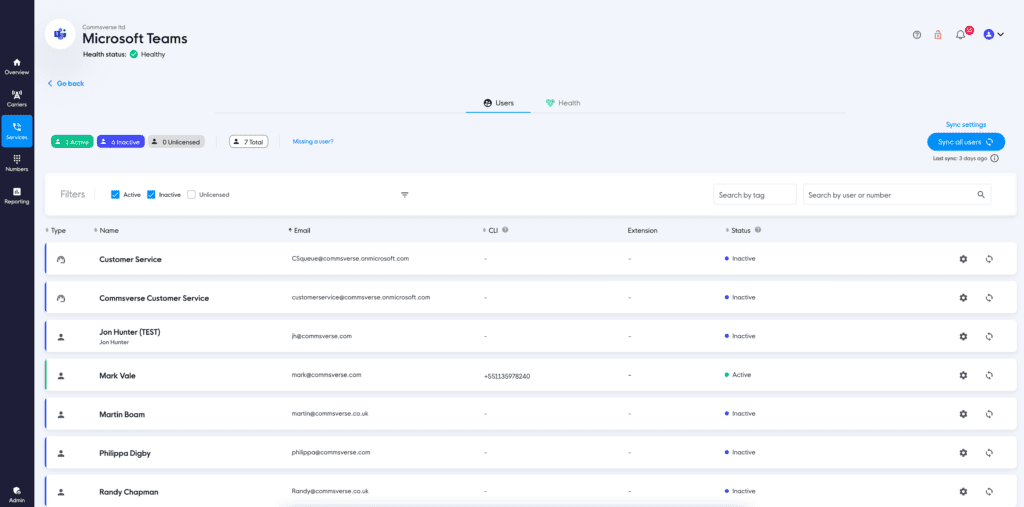The height and width of the screenshot is (507, 1024).
Task: Sync the Customer Service row user
Action: [989, 259]
